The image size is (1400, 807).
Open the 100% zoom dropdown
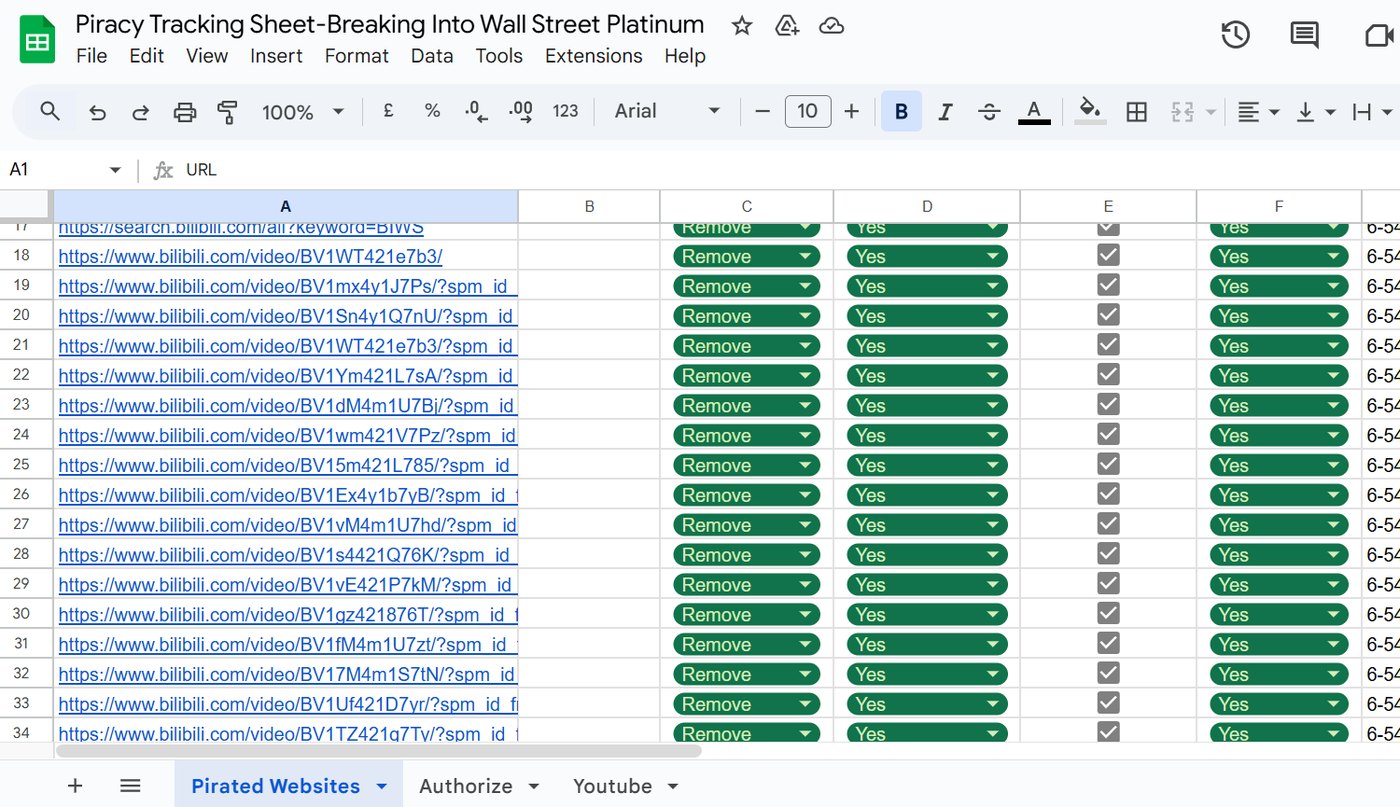[303, 112]
